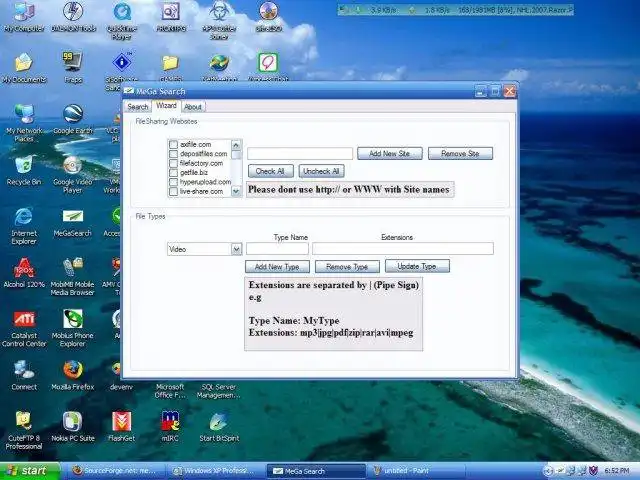Launch SQL Server Management desktop icon

coord(219,391)
